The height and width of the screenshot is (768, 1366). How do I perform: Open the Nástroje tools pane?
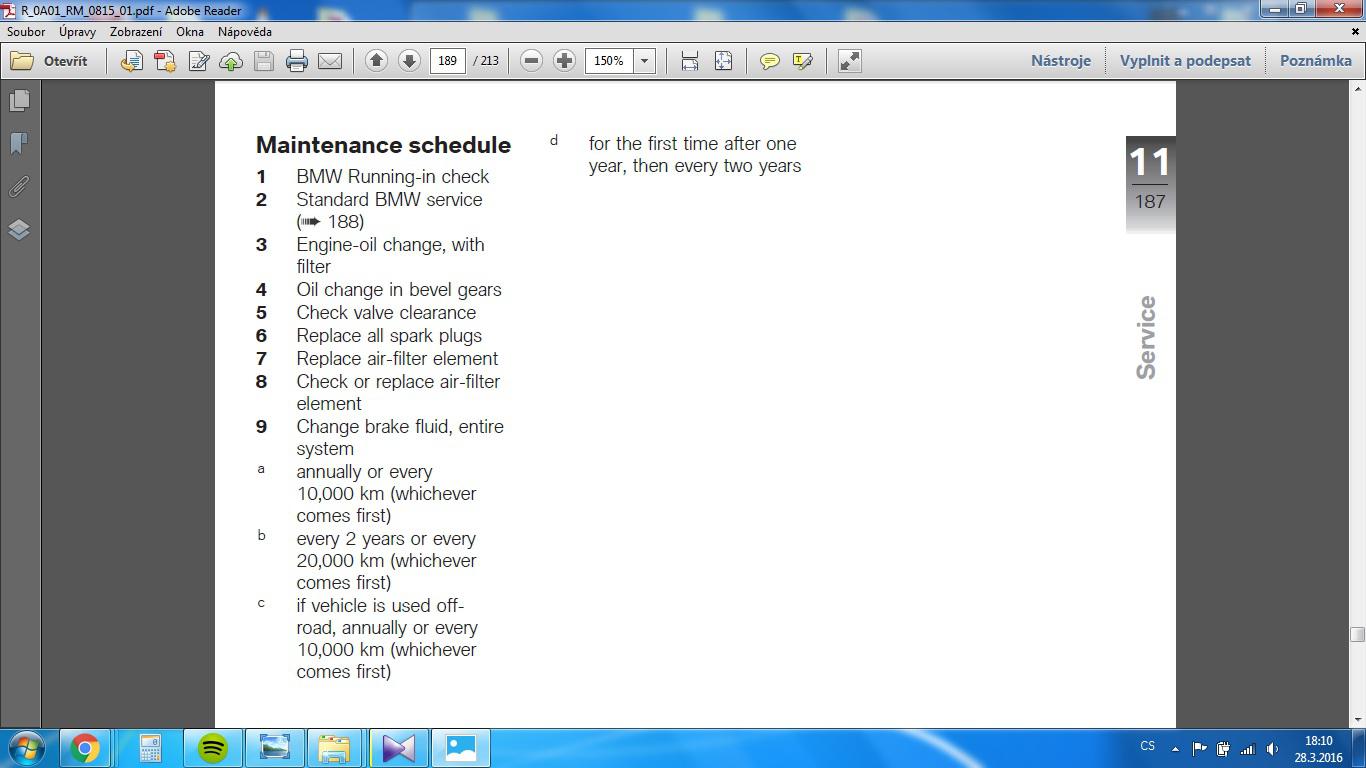point(1061,61)
